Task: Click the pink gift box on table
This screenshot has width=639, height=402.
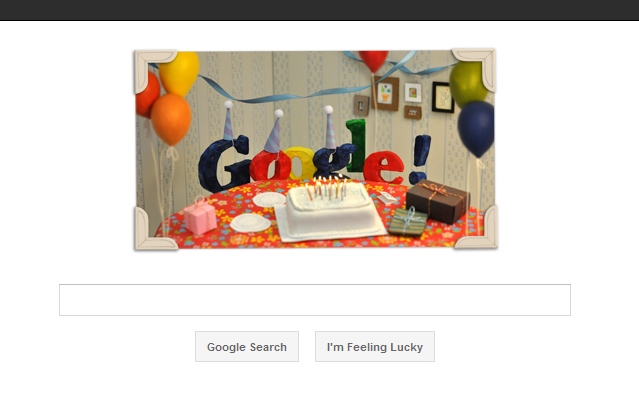Action: point(200,216)
